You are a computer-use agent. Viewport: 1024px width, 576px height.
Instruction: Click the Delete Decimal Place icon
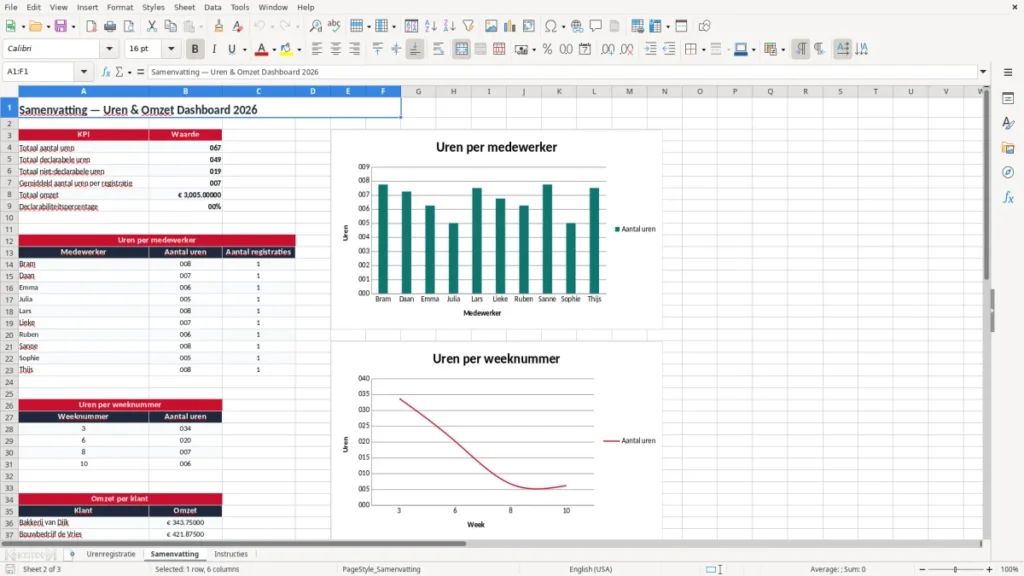[x=627, y=49]
